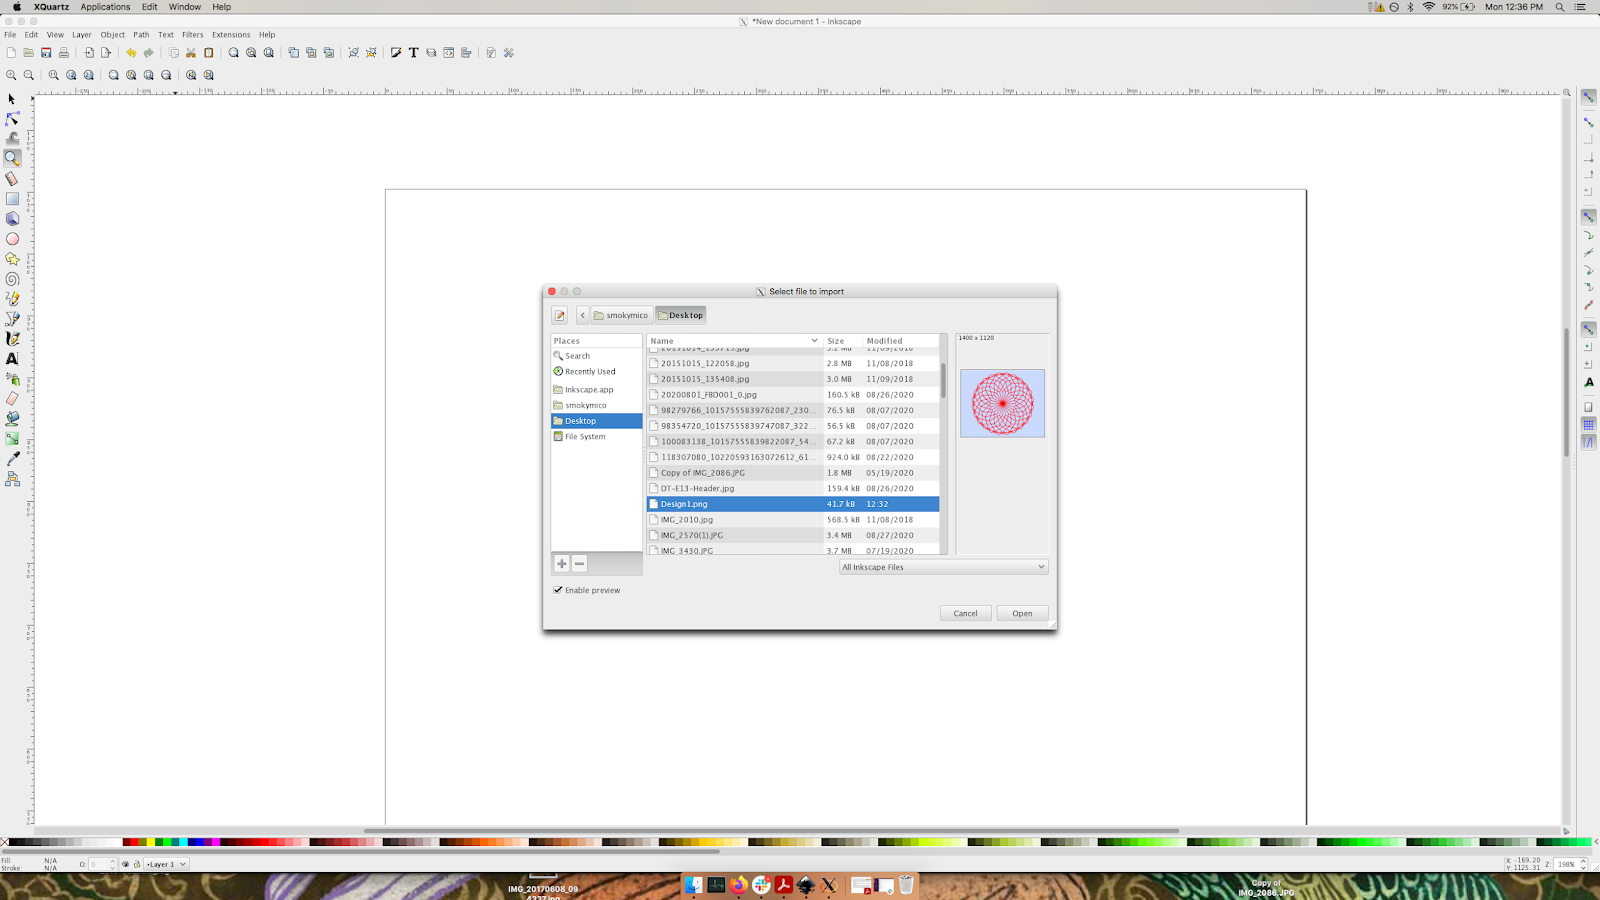Viewport: 1600px width, 900px height.
Task: Select the Text tool
Action: coord(12,358)
